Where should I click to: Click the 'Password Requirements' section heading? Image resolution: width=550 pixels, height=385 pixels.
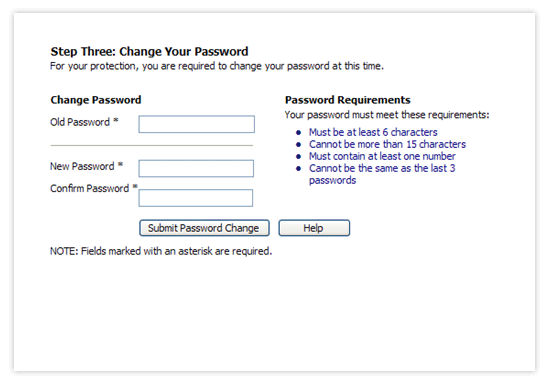point(348,100)
